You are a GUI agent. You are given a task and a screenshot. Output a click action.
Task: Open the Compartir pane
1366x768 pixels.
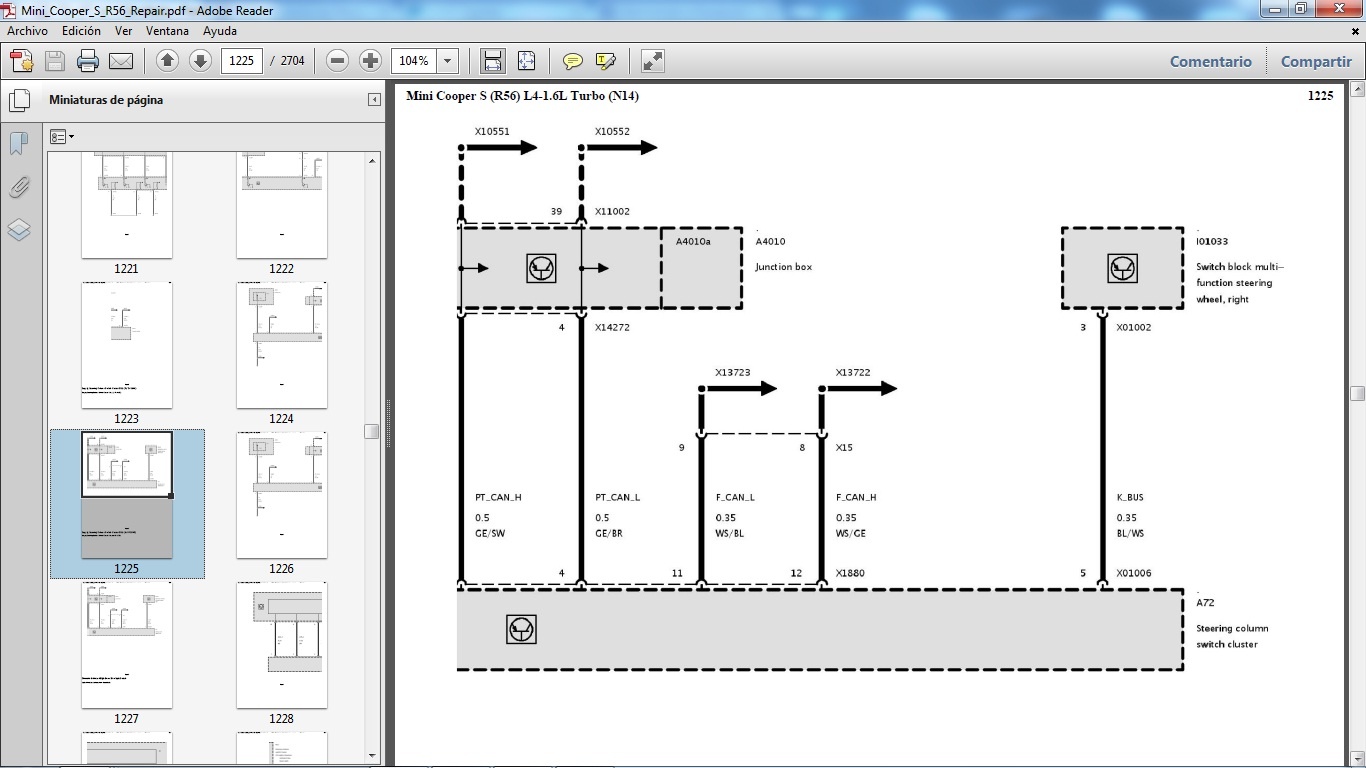pyautogui.click(x=1316, y=61)
